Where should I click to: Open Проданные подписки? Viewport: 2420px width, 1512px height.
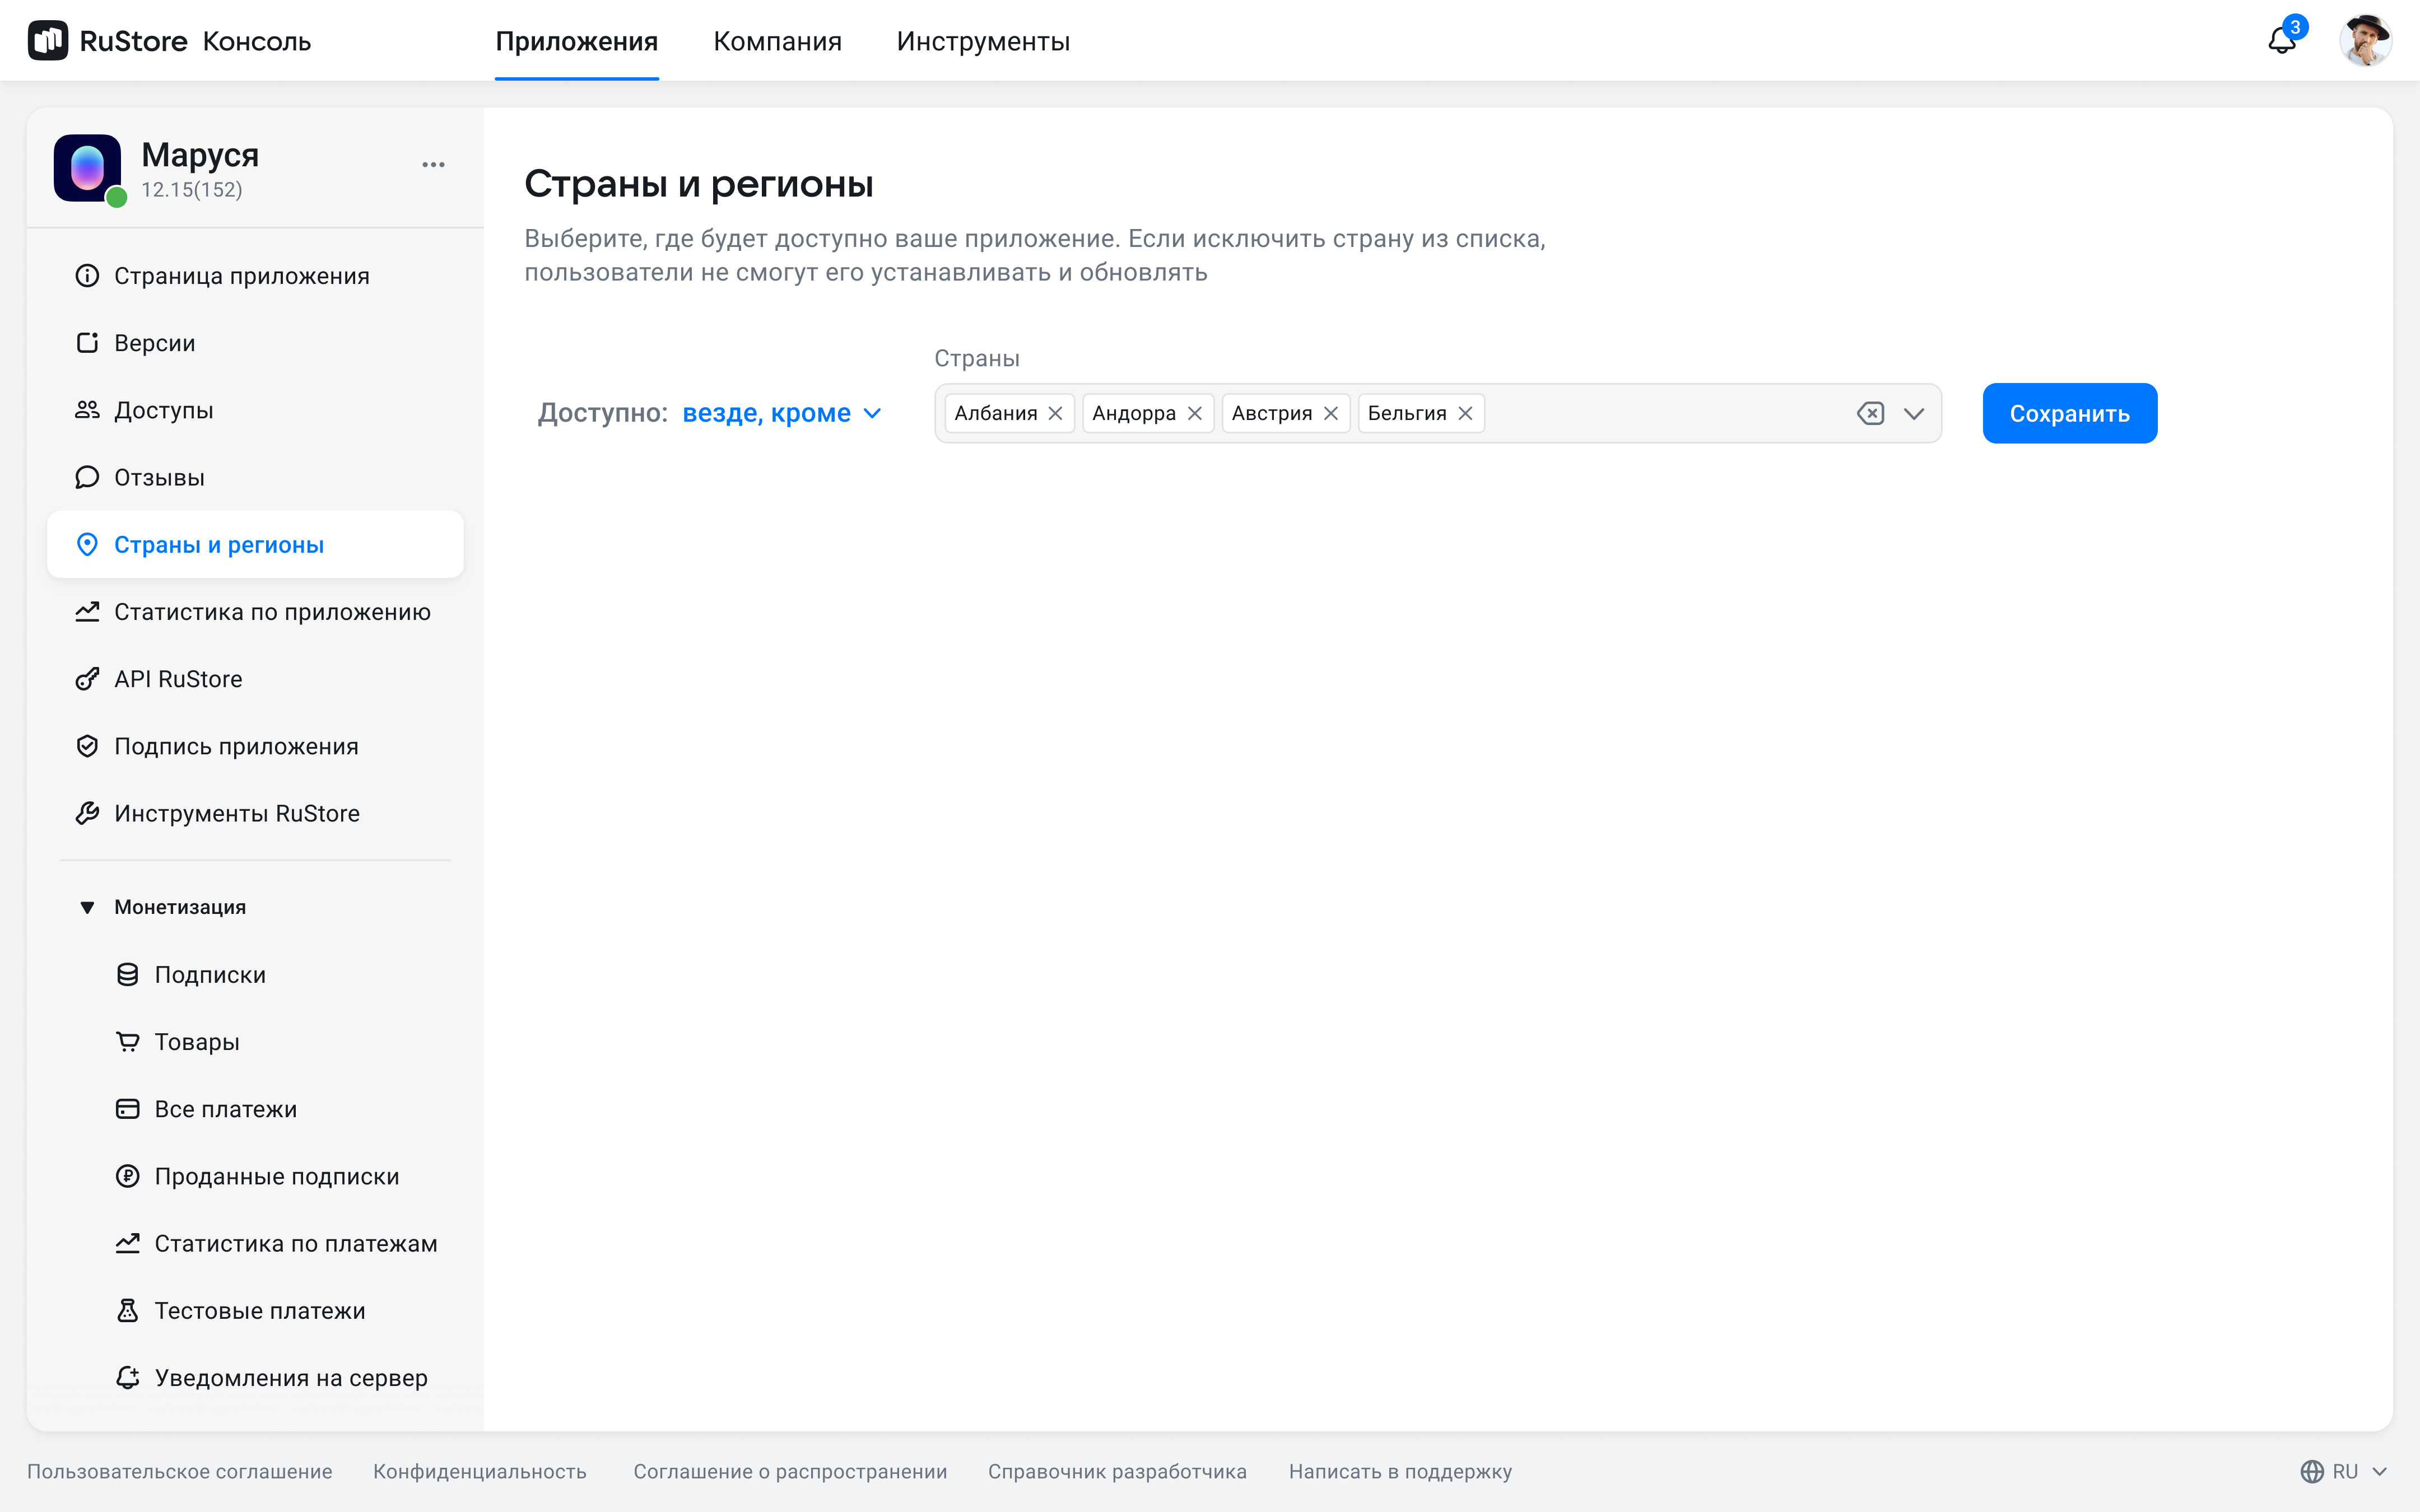[x=255, y=1176]
